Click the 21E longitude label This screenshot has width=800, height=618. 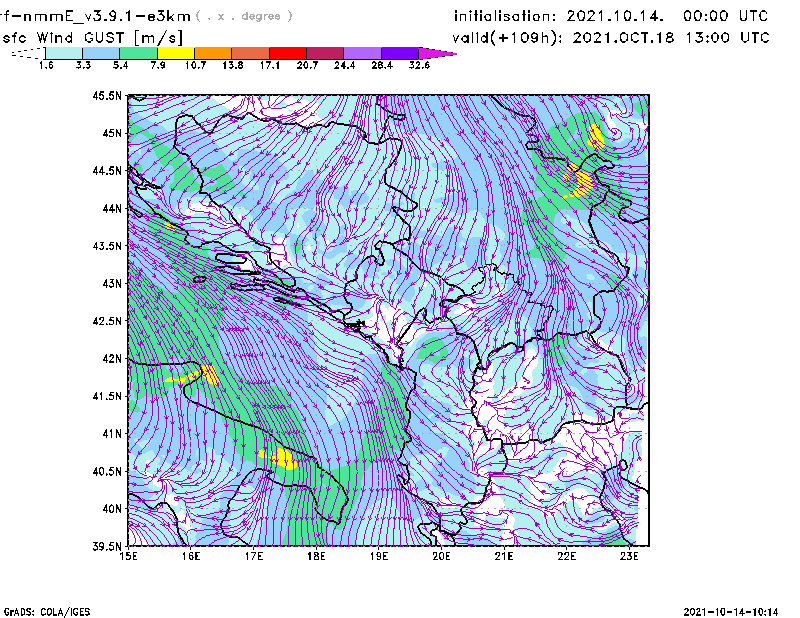pos(504,556)
